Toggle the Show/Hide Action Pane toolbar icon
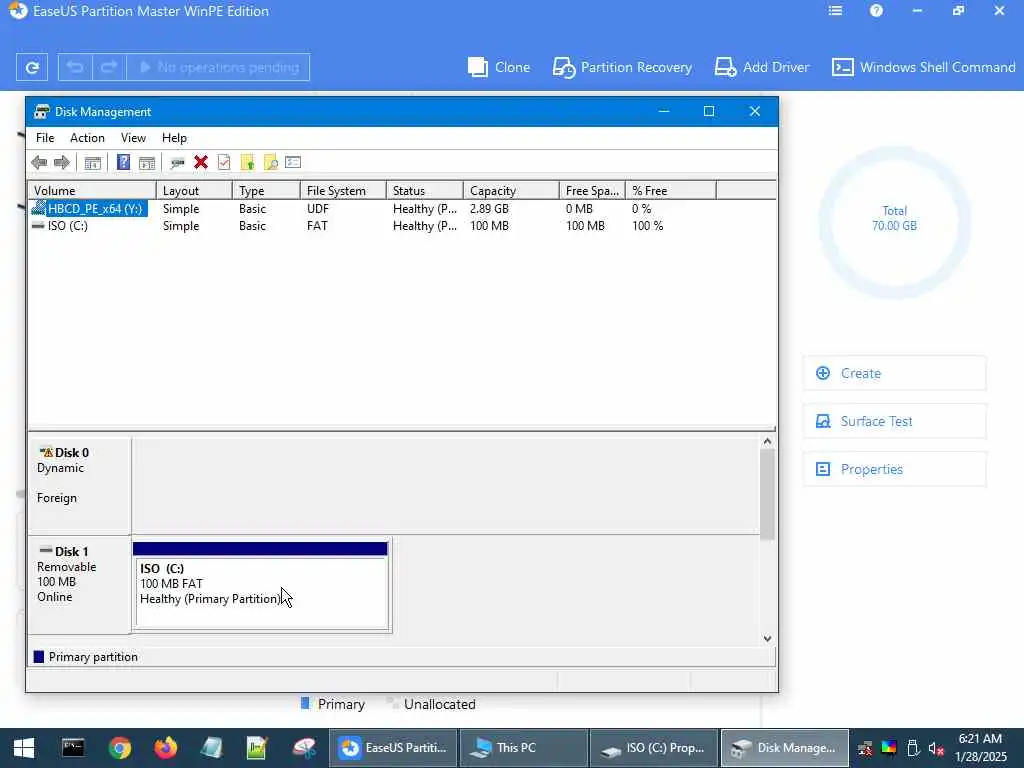1024x768 pixels. point(147,163)
